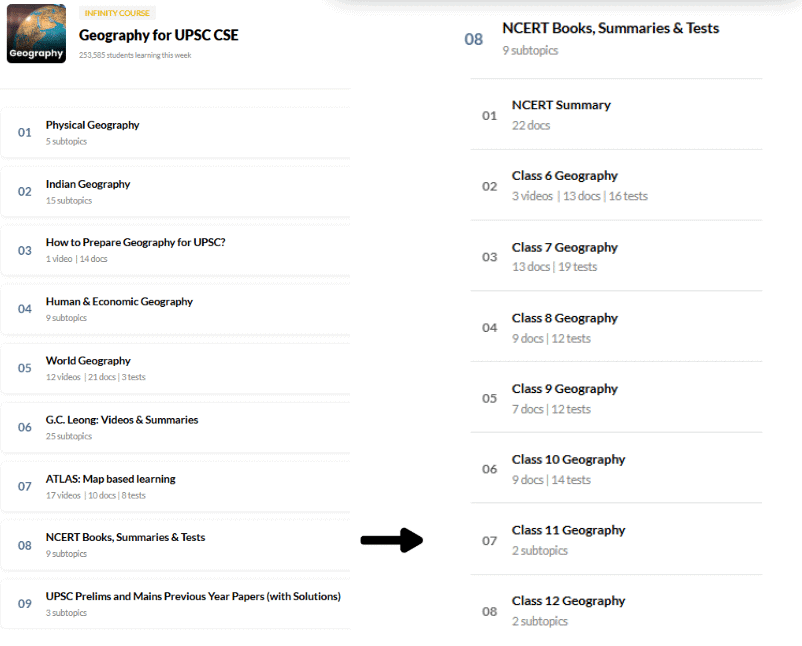The height and width of the screenshot is (646, 802).
Task: Expand the Indian Geography section
Action: coord(175,192)
